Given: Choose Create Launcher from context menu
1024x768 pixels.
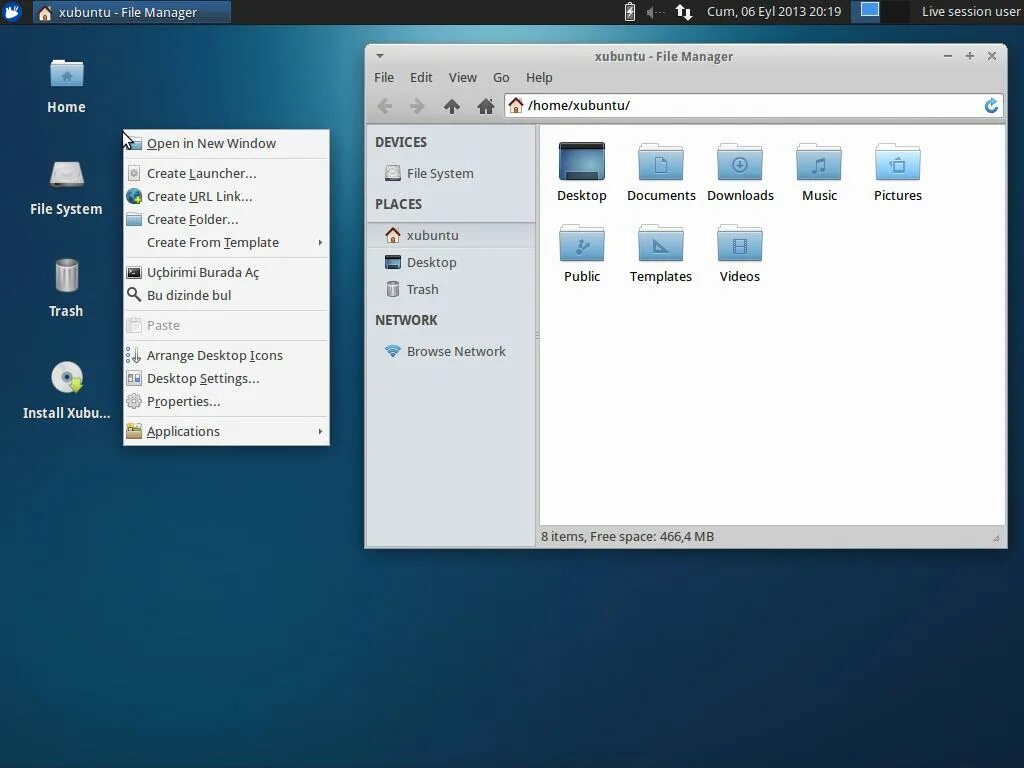Looking at the screenshot, I should (x=227, y=174).
